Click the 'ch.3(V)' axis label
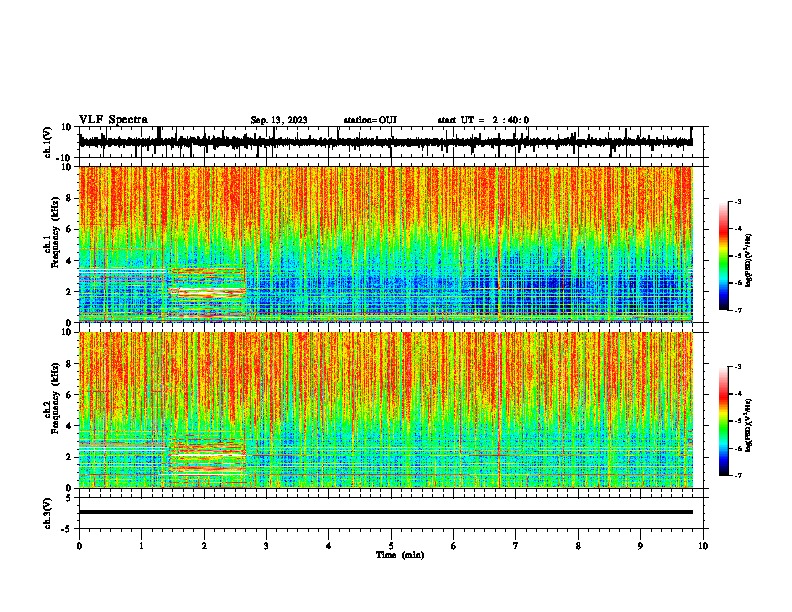Screen dimensions: 792x612 [x=48, y=513]
